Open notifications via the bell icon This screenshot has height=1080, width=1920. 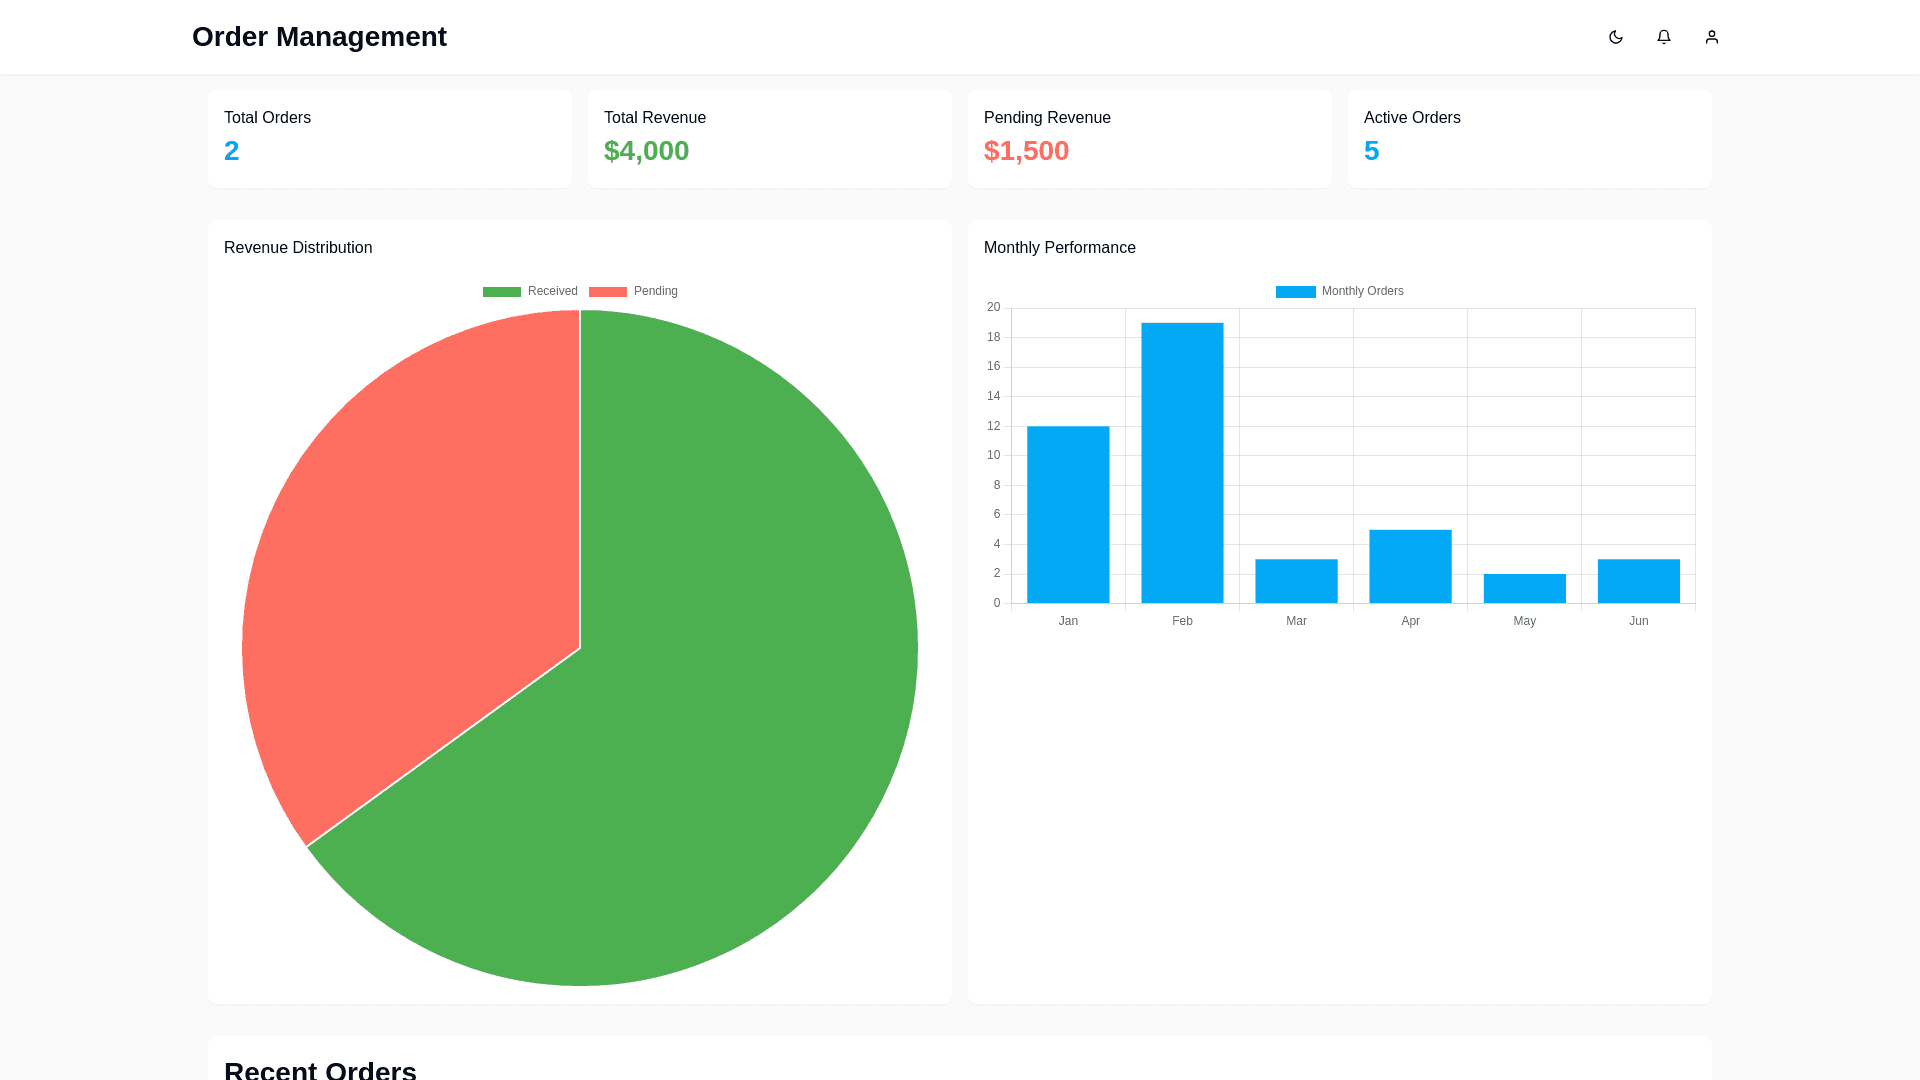pos(1663,37)
